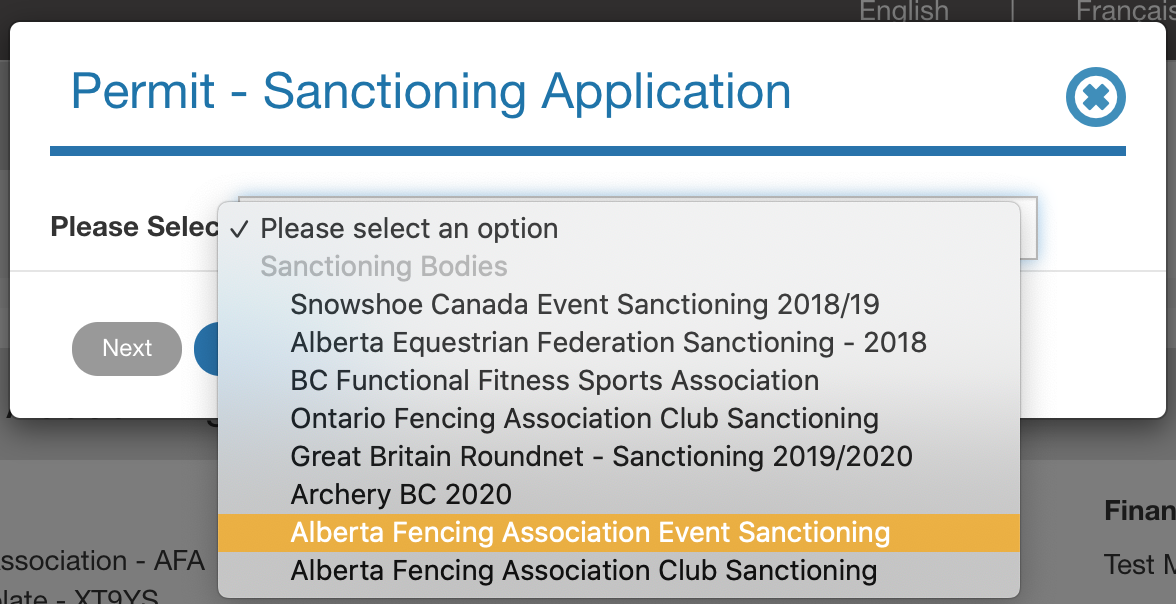Click the blue button beside Next
Image resolution: width=1176 pixels, height=604 pixels.
pyautogui.click(x=206, y=348)
